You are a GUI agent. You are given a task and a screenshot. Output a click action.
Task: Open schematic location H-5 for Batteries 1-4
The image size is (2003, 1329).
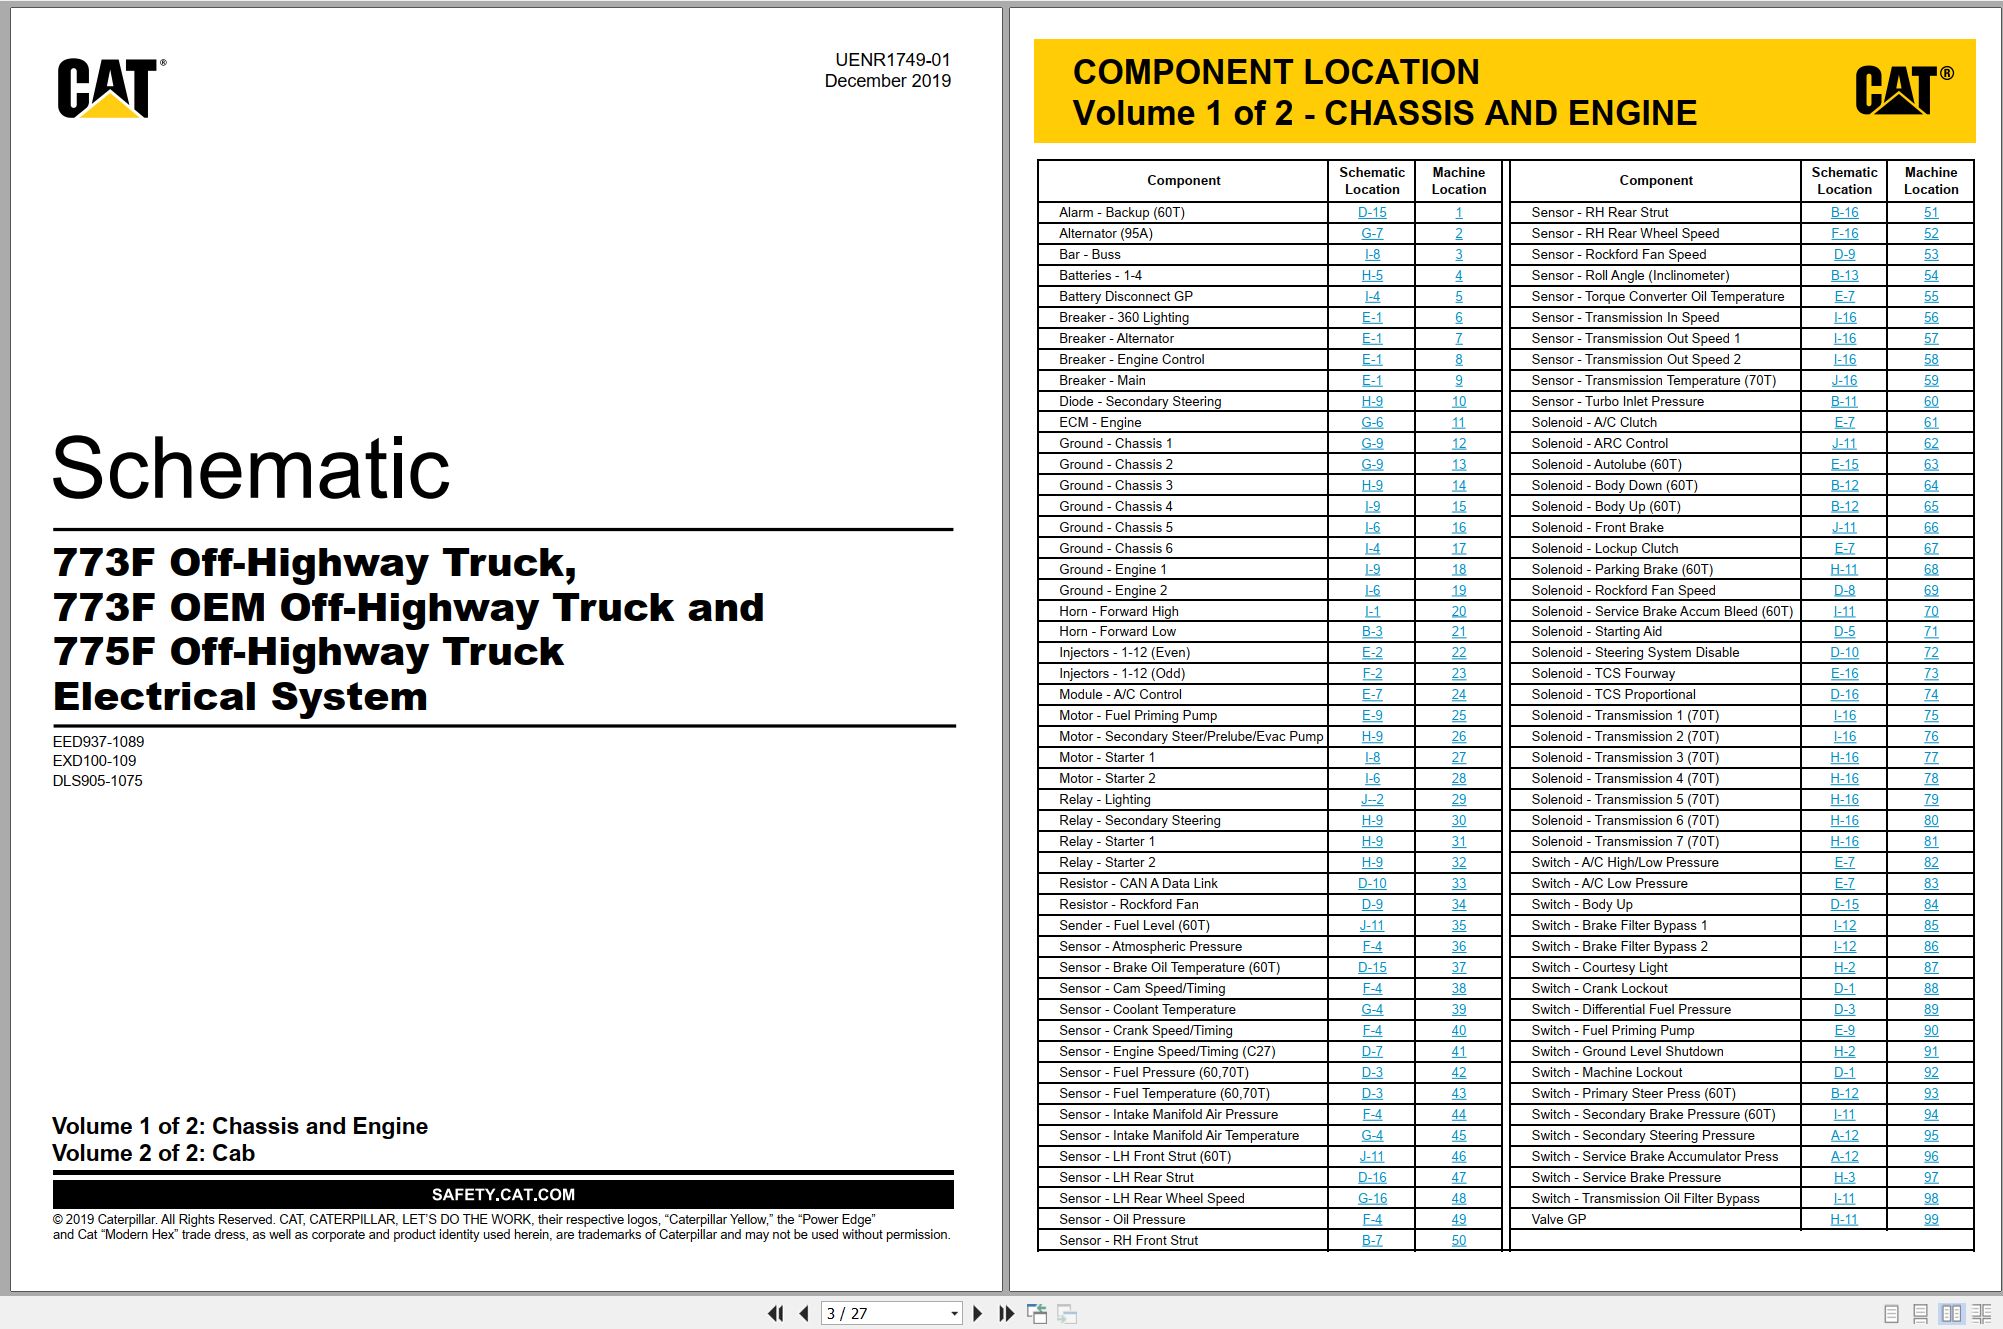(1371, 276)
